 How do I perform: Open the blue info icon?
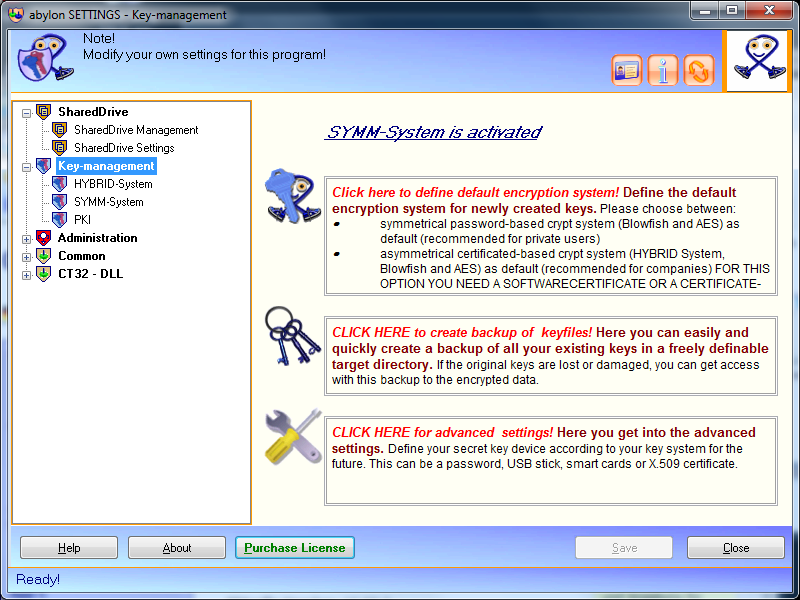(x=662, y=70)
